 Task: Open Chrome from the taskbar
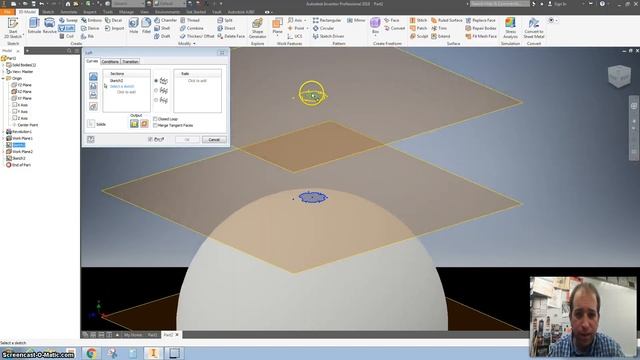pyautogui.click(x=91, y=353)
